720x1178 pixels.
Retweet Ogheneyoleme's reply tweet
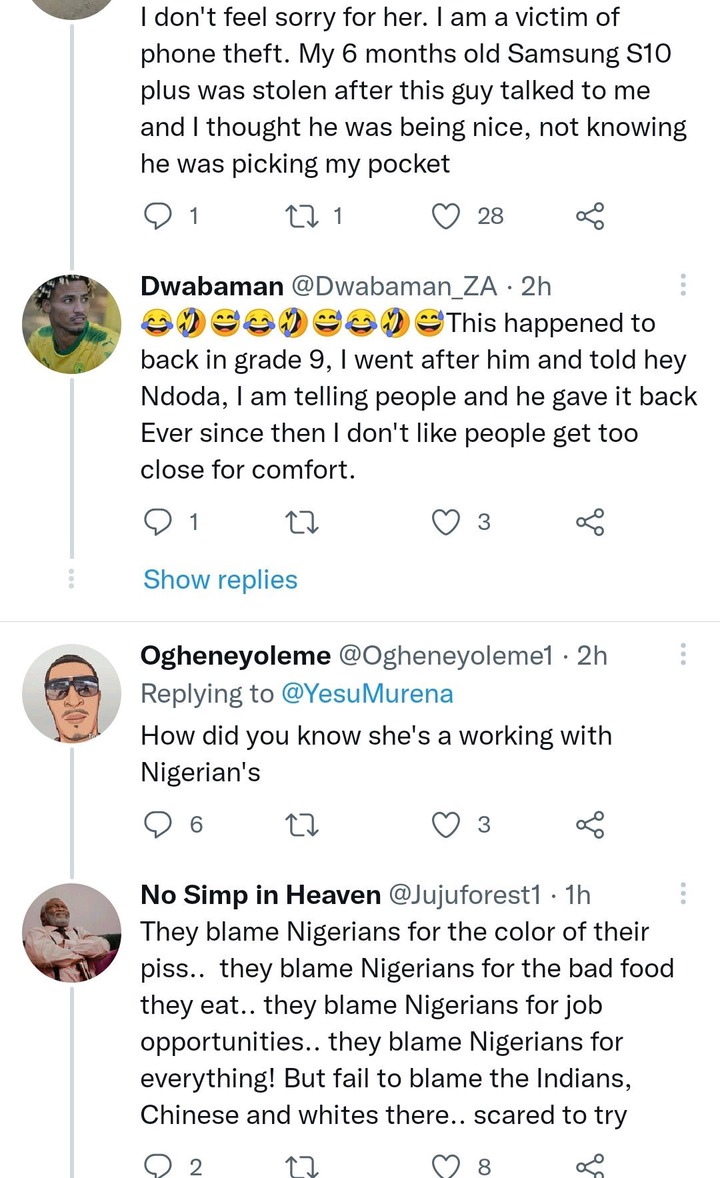(296, 824)
